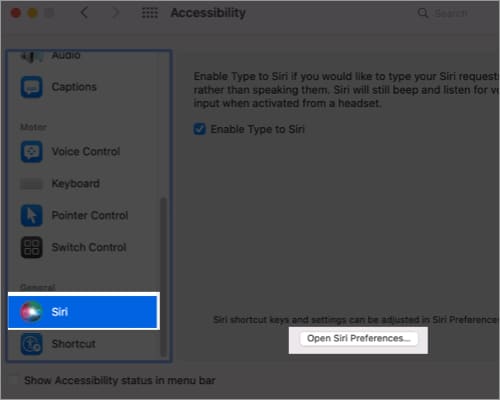This screenshot has width=500, height=400.
Task: Open Siri Preferences button
Action: [x=359, y=339]
